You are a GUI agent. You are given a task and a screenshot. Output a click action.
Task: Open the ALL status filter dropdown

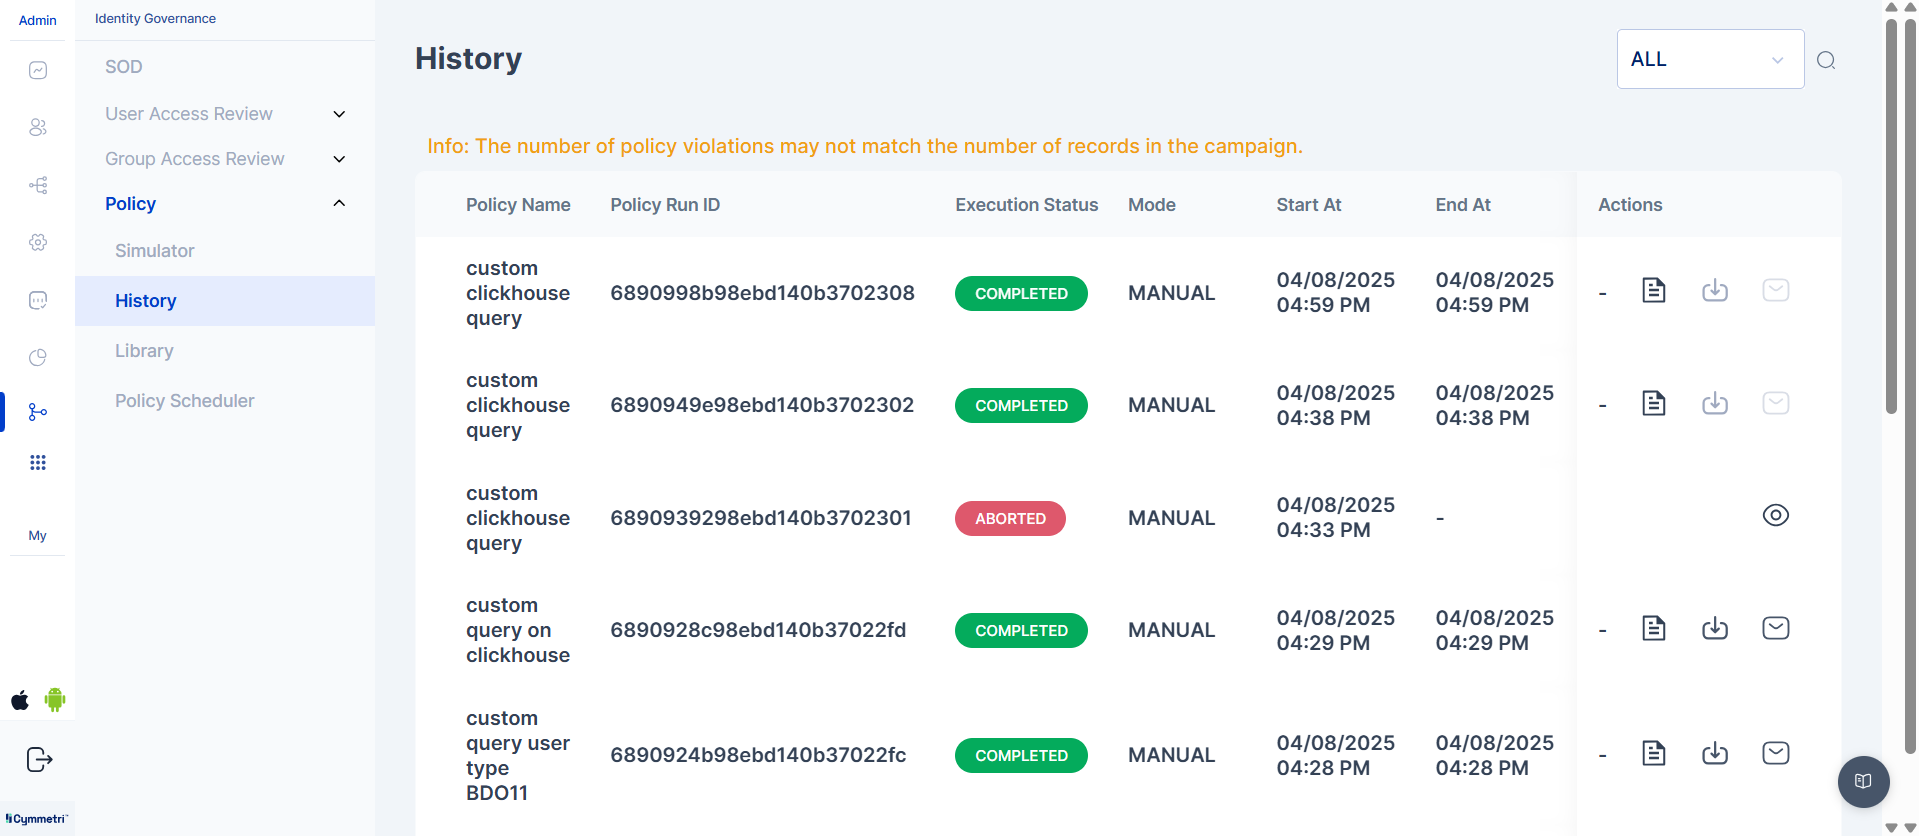(1709, 59)
